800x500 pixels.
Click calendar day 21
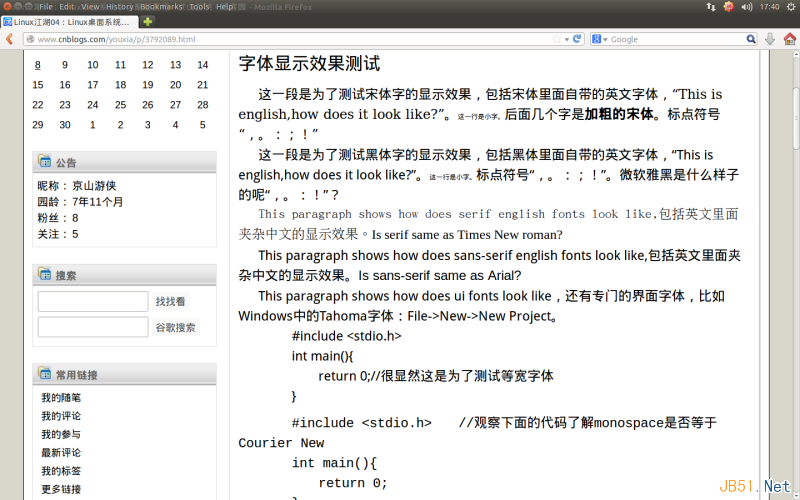pos(203,85)
